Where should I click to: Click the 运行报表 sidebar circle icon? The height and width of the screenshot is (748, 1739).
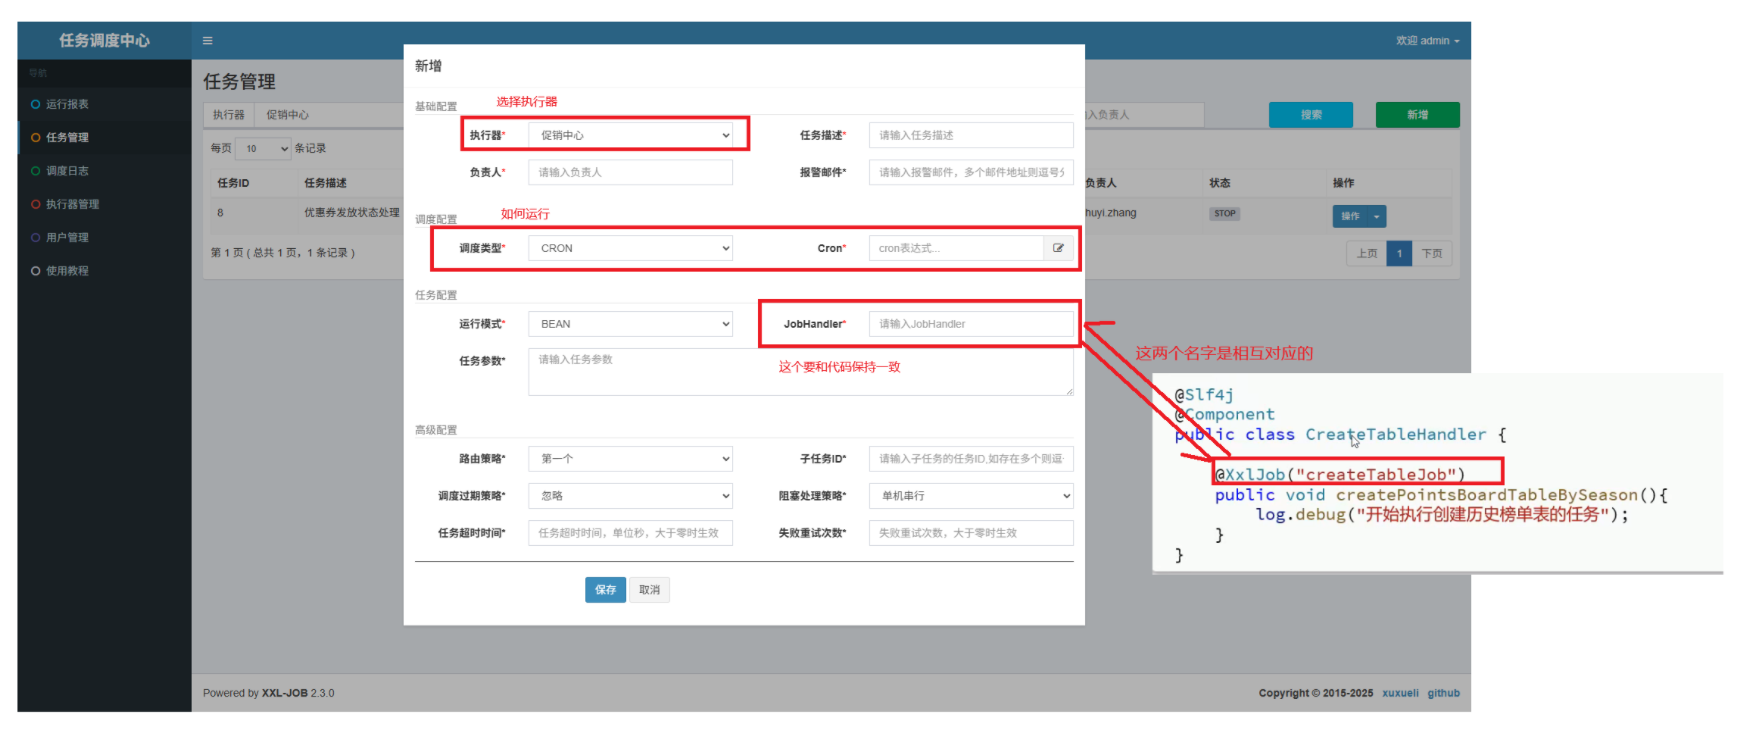(x=36, y=104)
